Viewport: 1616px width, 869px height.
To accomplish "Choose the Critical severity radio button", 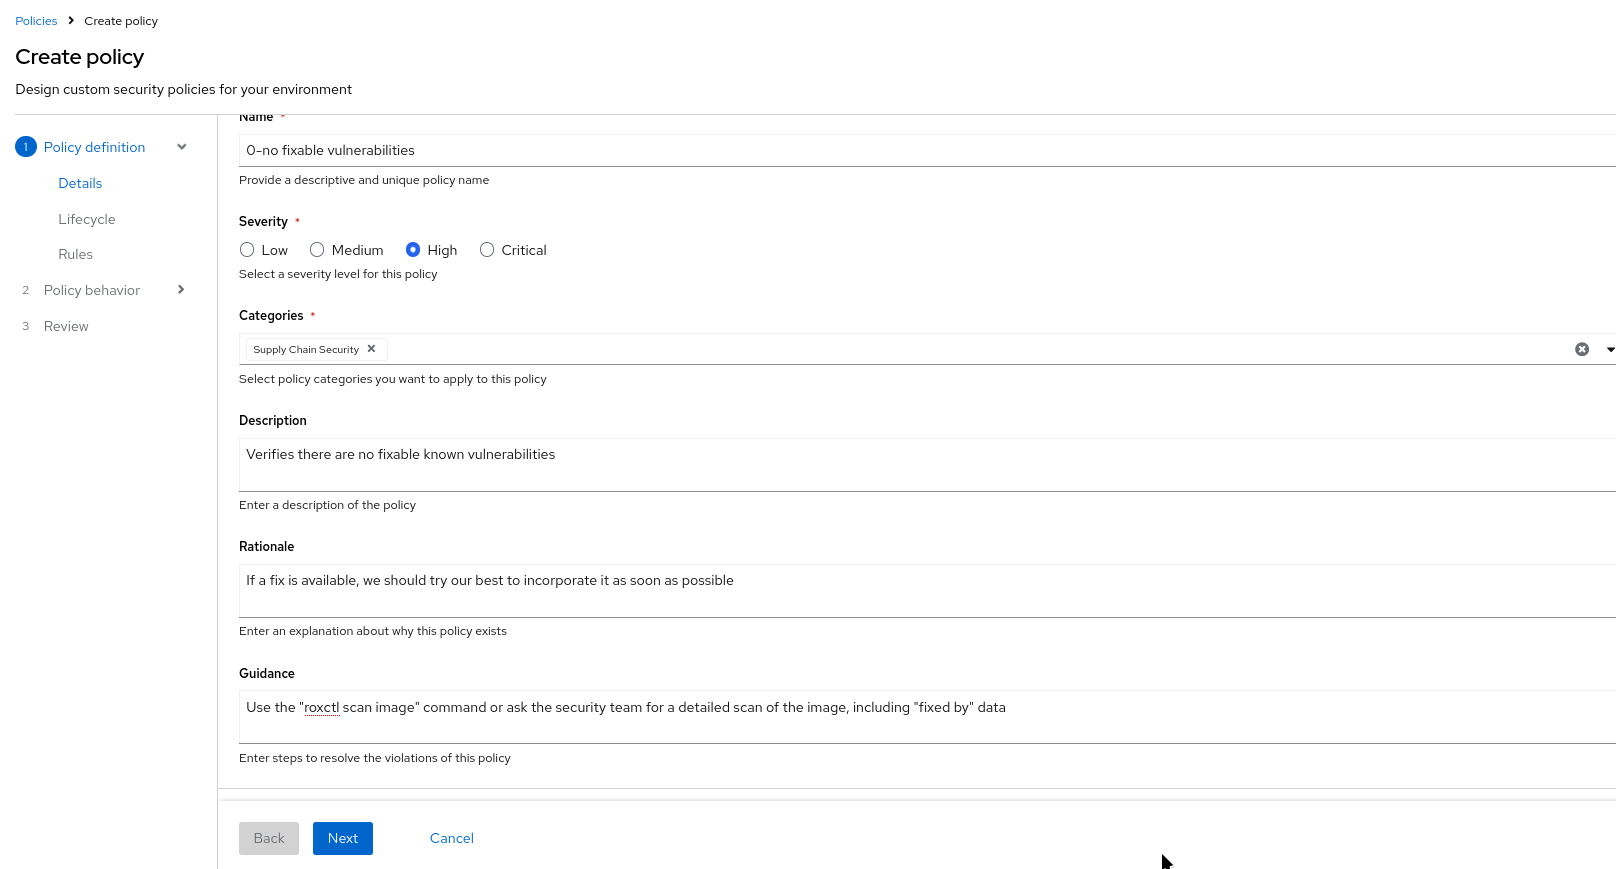I will [487, 250].
